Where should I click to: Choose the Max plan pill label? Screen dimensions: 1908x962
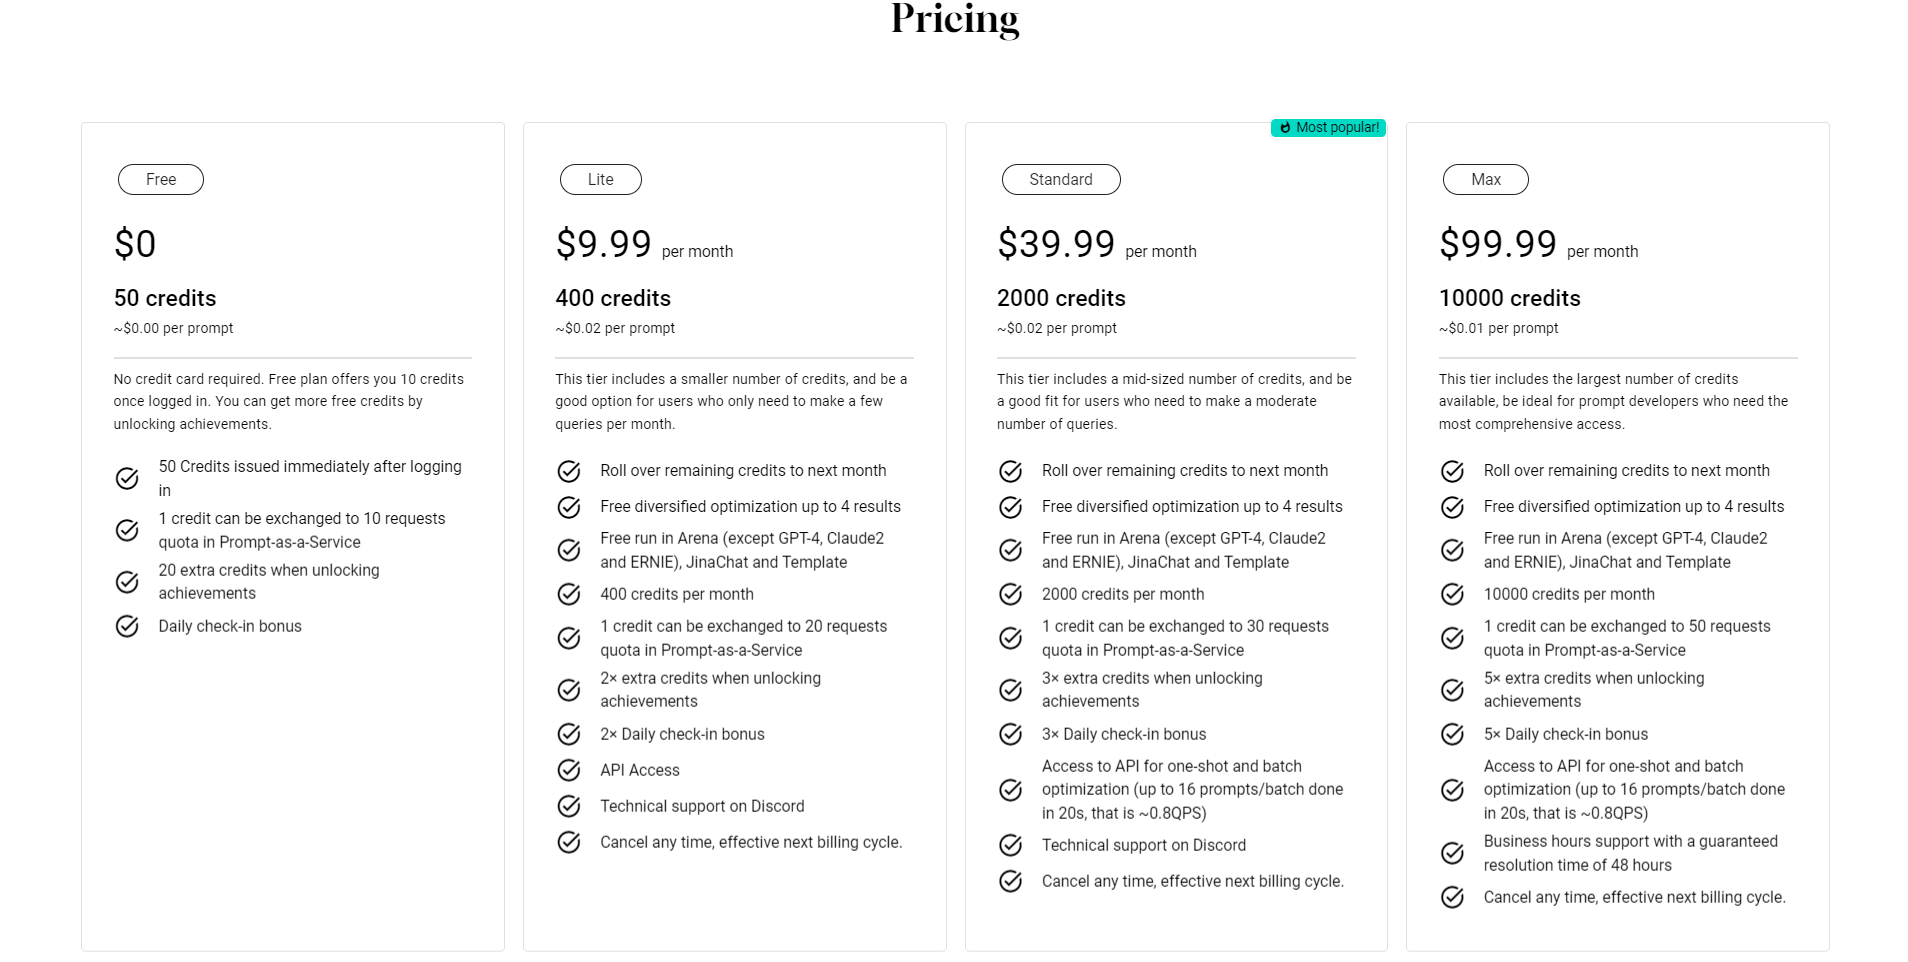point(1486,179)
